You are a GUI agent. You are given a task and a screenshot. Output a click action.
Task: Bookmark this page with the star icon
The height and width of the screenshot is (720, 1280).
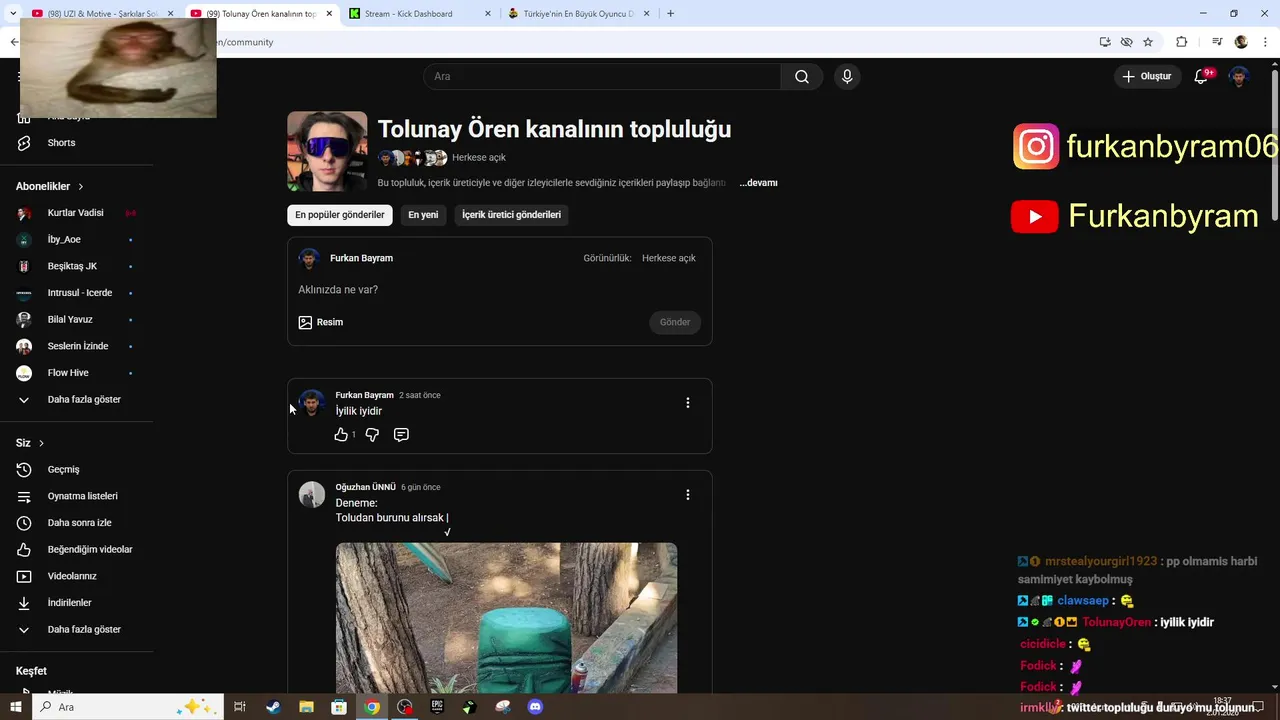1148,42
